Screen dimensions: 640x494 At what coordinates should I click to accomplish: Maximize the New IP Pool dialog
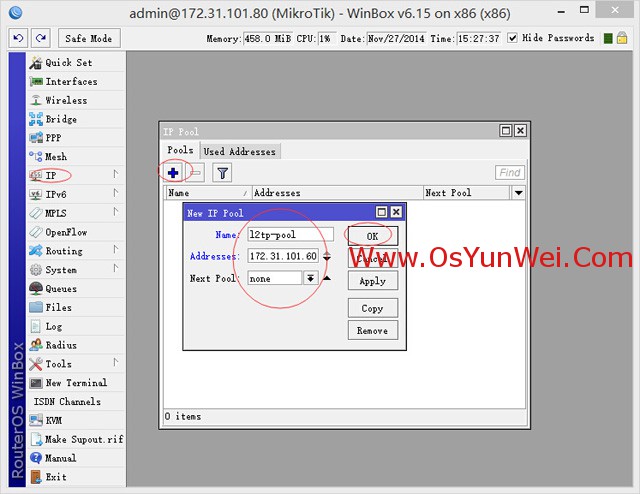tap(382, 212)
